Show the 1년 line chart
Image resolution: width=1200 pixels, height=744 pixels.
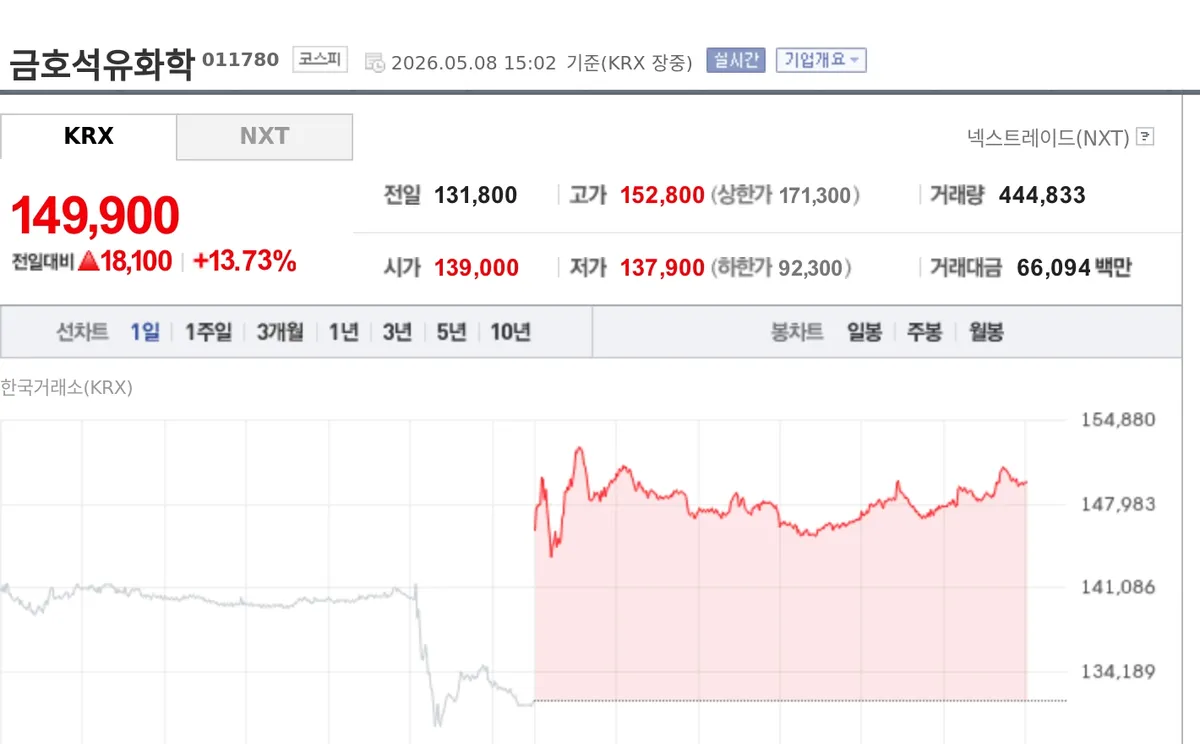point(344,332)
